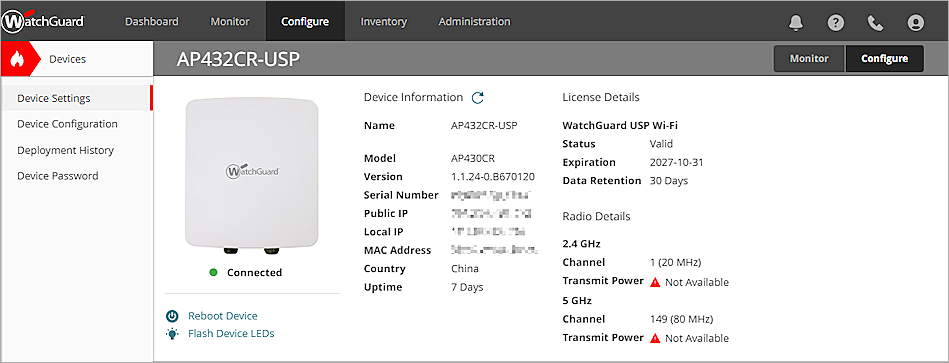Click the expiration date 2027-10-31

tap(676, 162)
